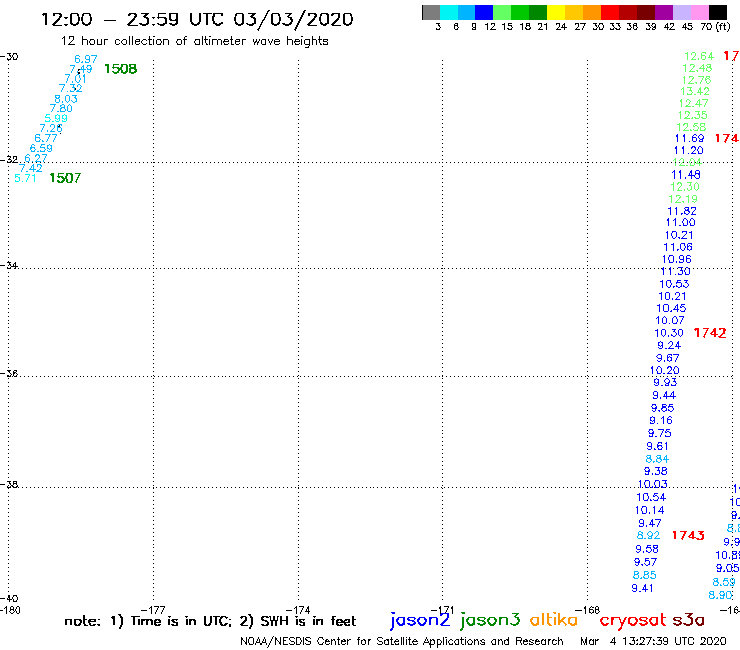740x650 pixels.
Task: Click the 'Mar 4 13:27:39 UTC 2020' timestamp
Action: (x=653, y=641)
